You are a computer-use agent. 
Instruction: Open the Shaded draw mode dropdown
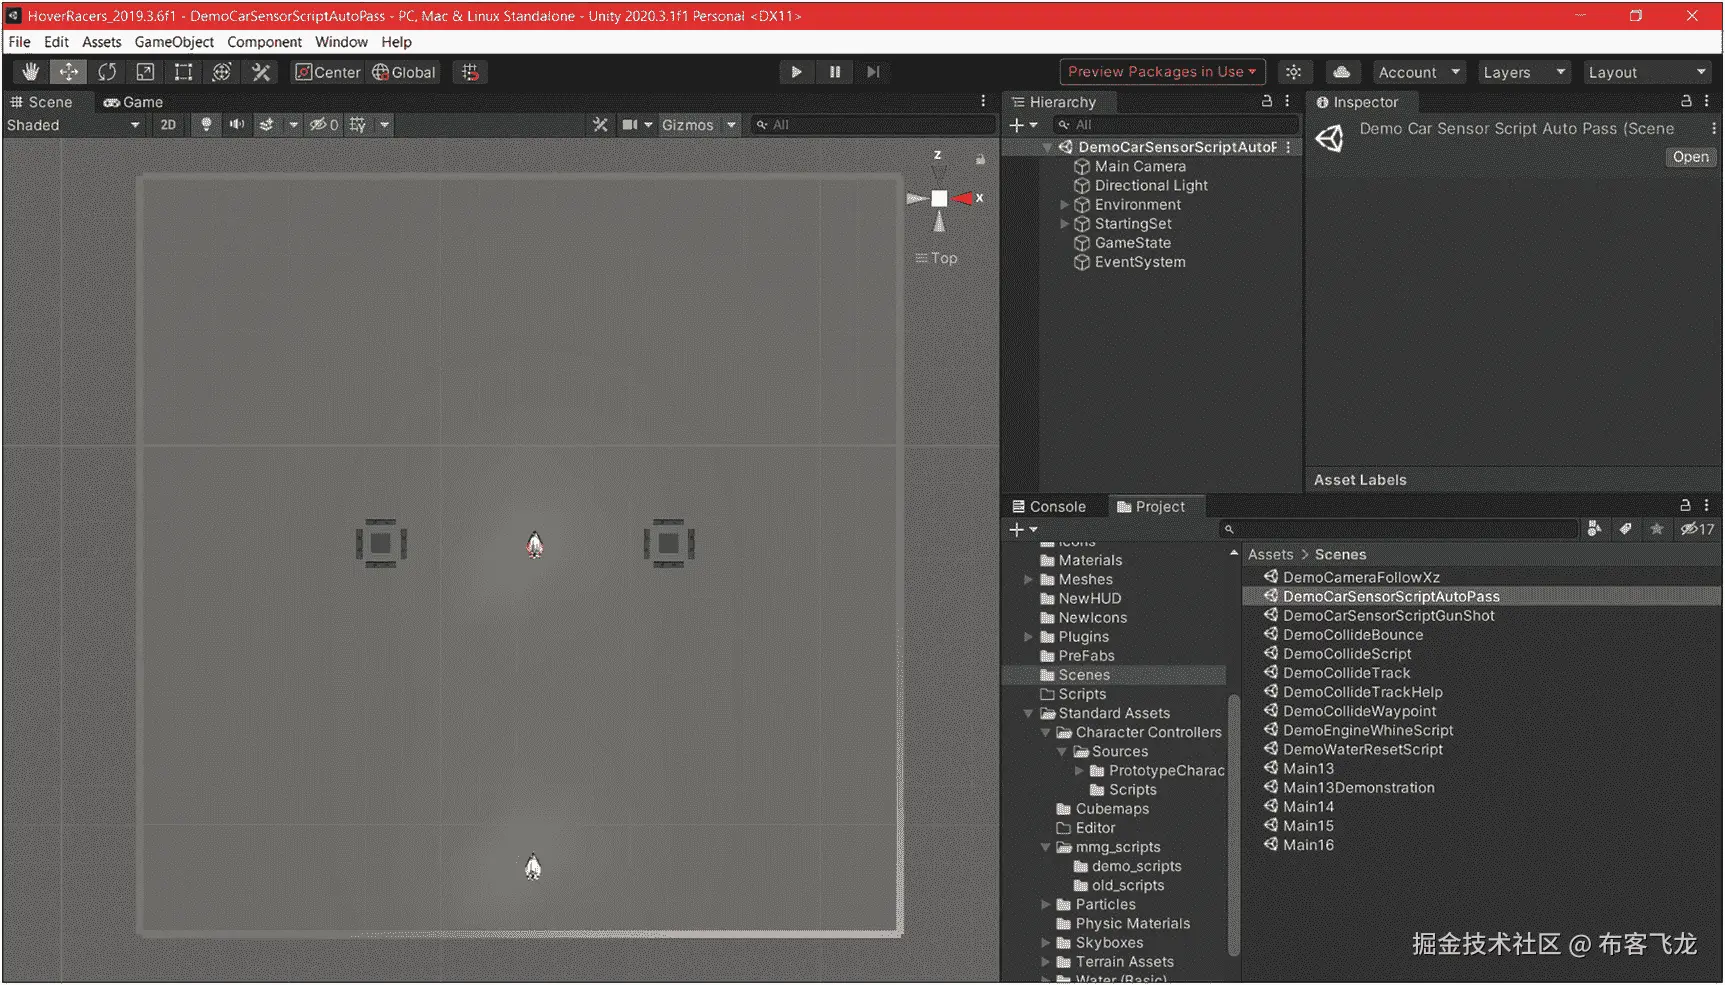73,125
